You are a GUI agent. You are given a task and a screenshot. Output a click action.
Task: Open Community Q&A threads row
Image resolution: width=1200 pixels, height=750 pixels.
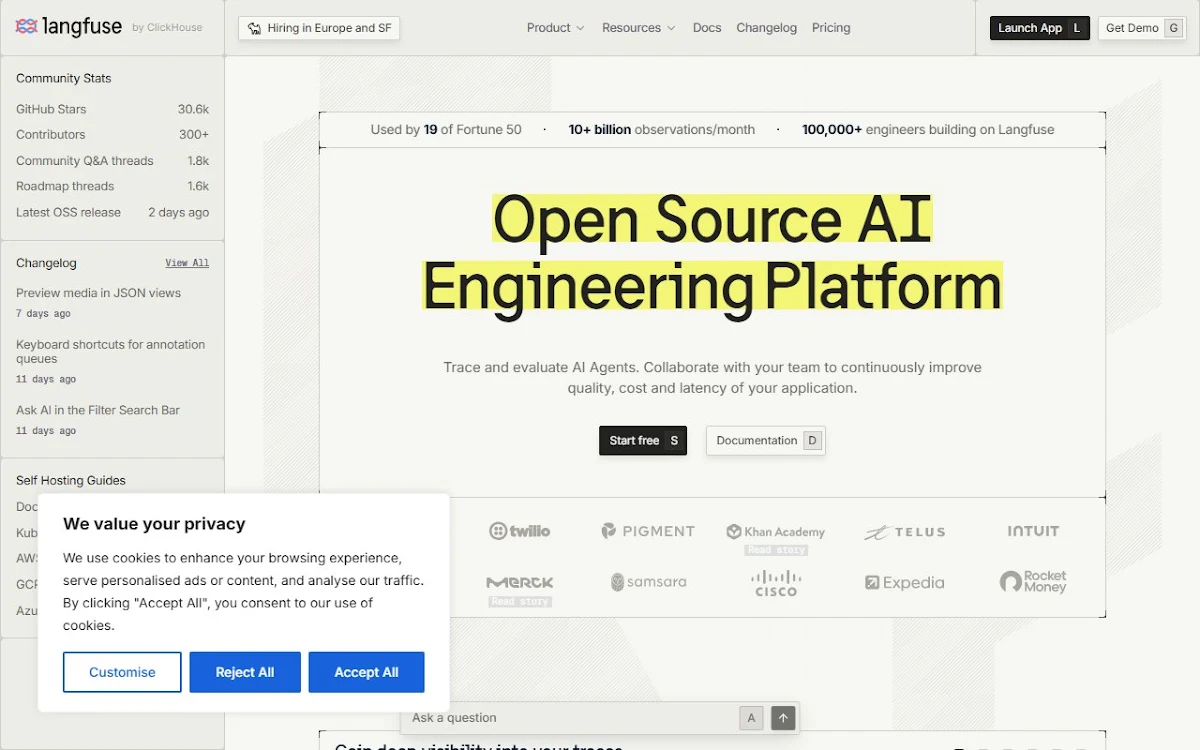pos(112,160)
